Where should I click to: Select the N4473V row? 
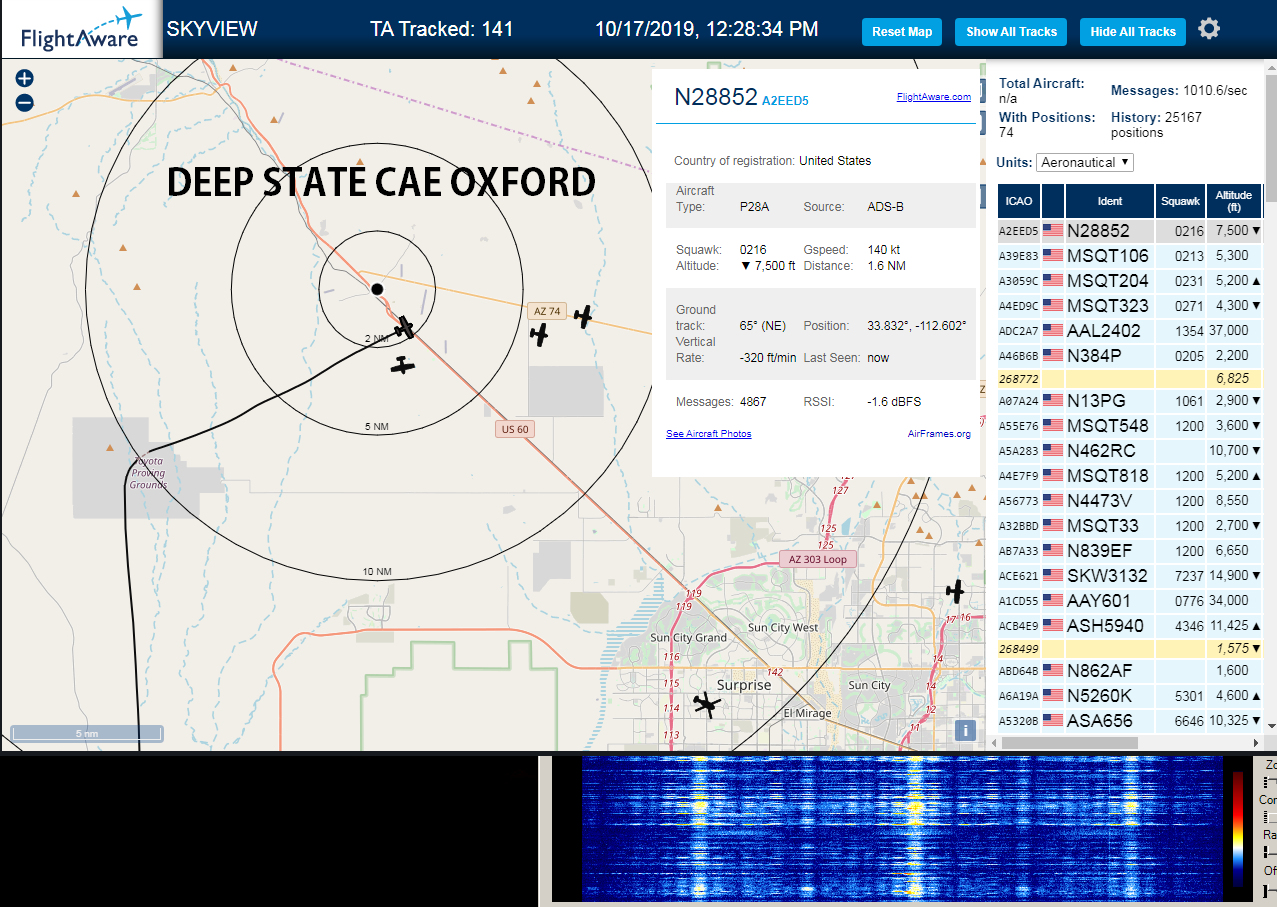point(1130,500)
